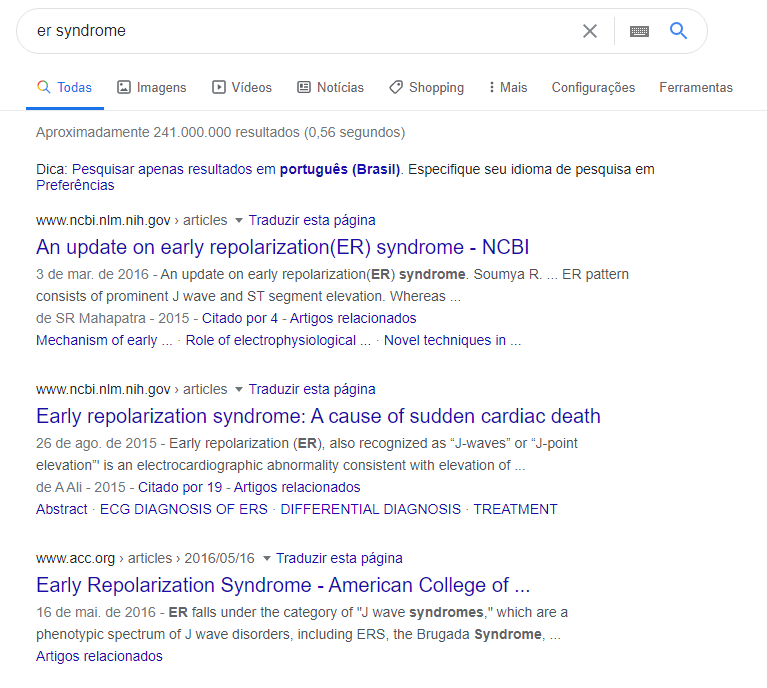Click Traduzir esta página for first result
Viewport: 767px width, 688px height.
312,220
